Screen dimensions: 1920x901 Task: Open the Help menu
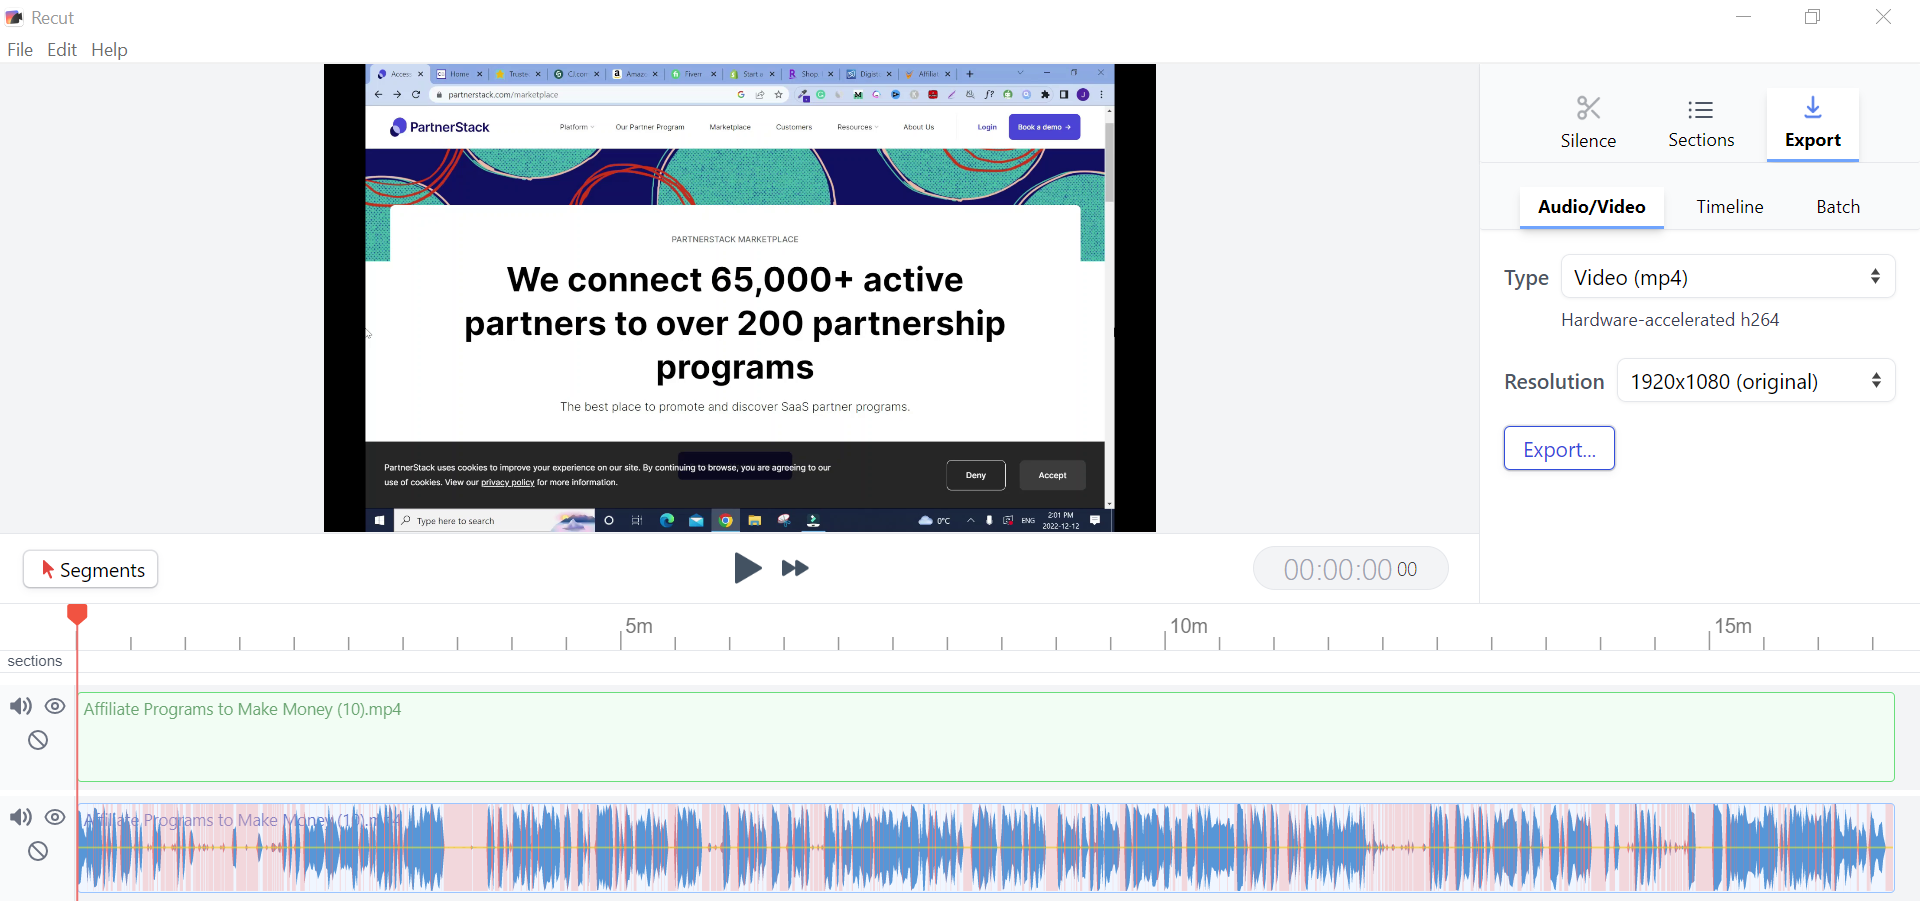(108, 49)
